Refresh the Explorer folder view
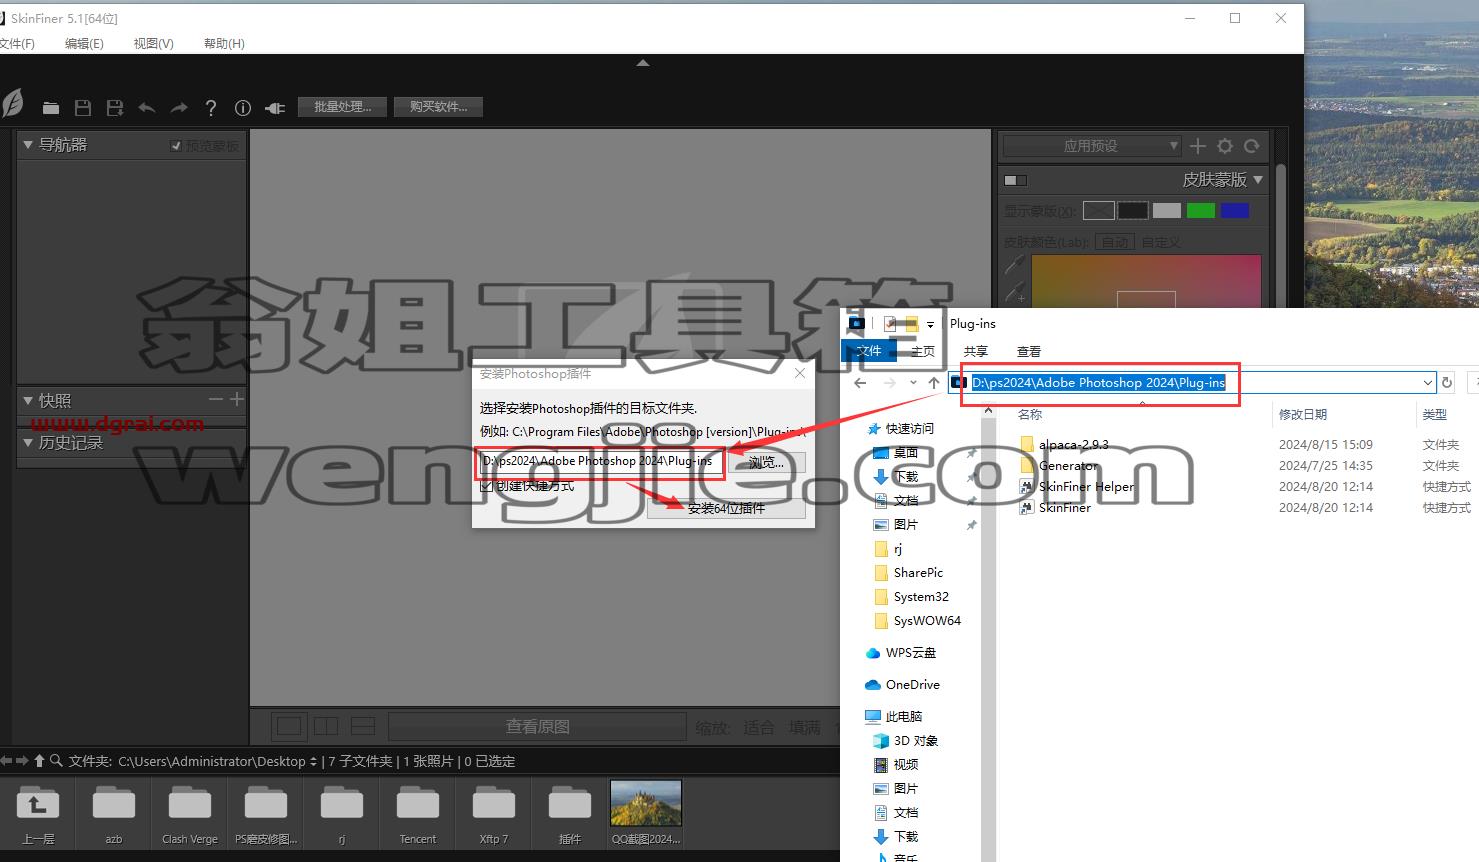The height and width of the screenshot is (862, 1479). [1446, 383]
